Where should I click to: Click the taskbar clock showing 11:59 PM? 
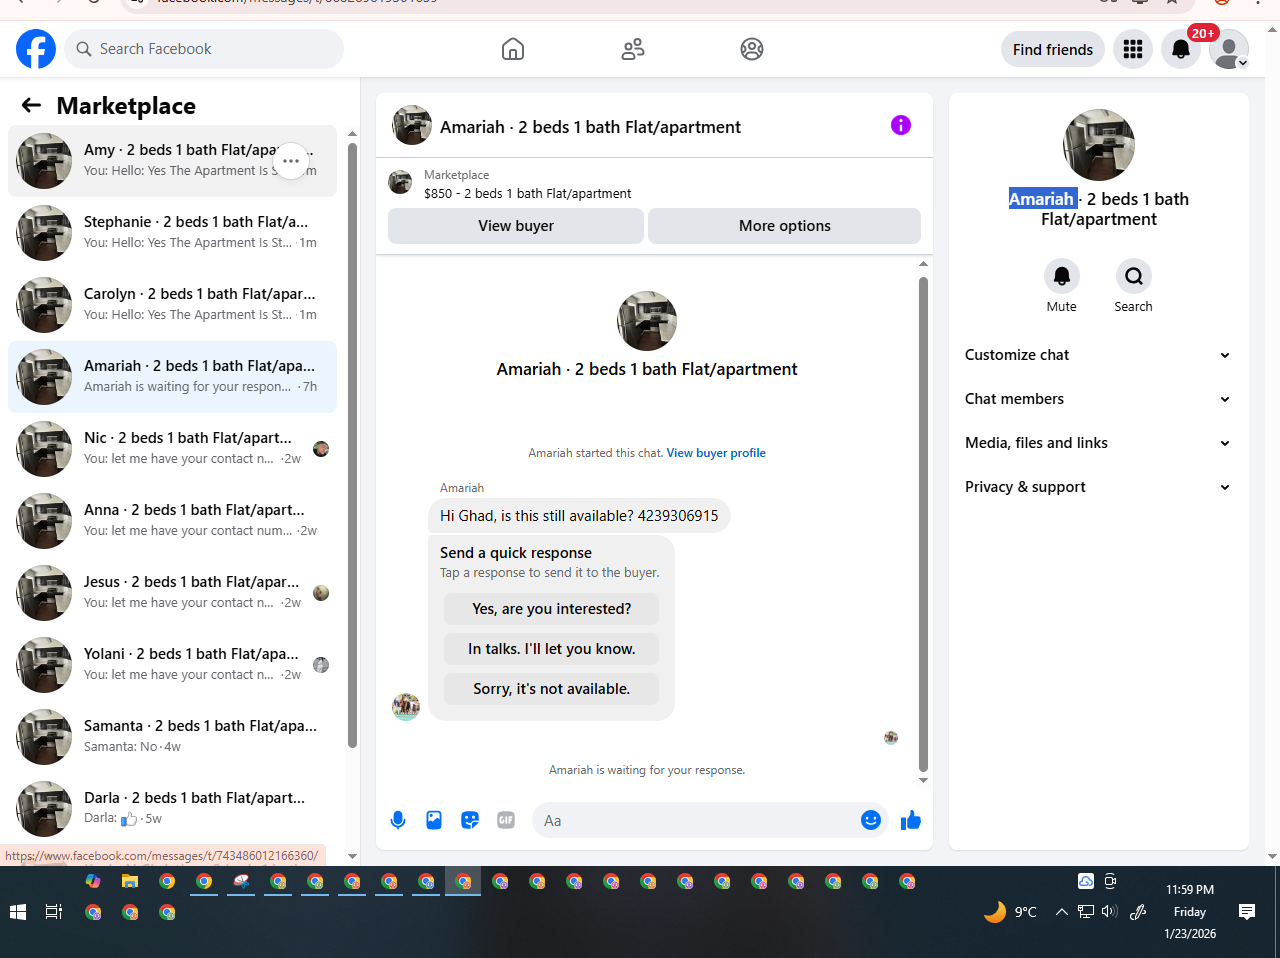[x=1190, y=911]
